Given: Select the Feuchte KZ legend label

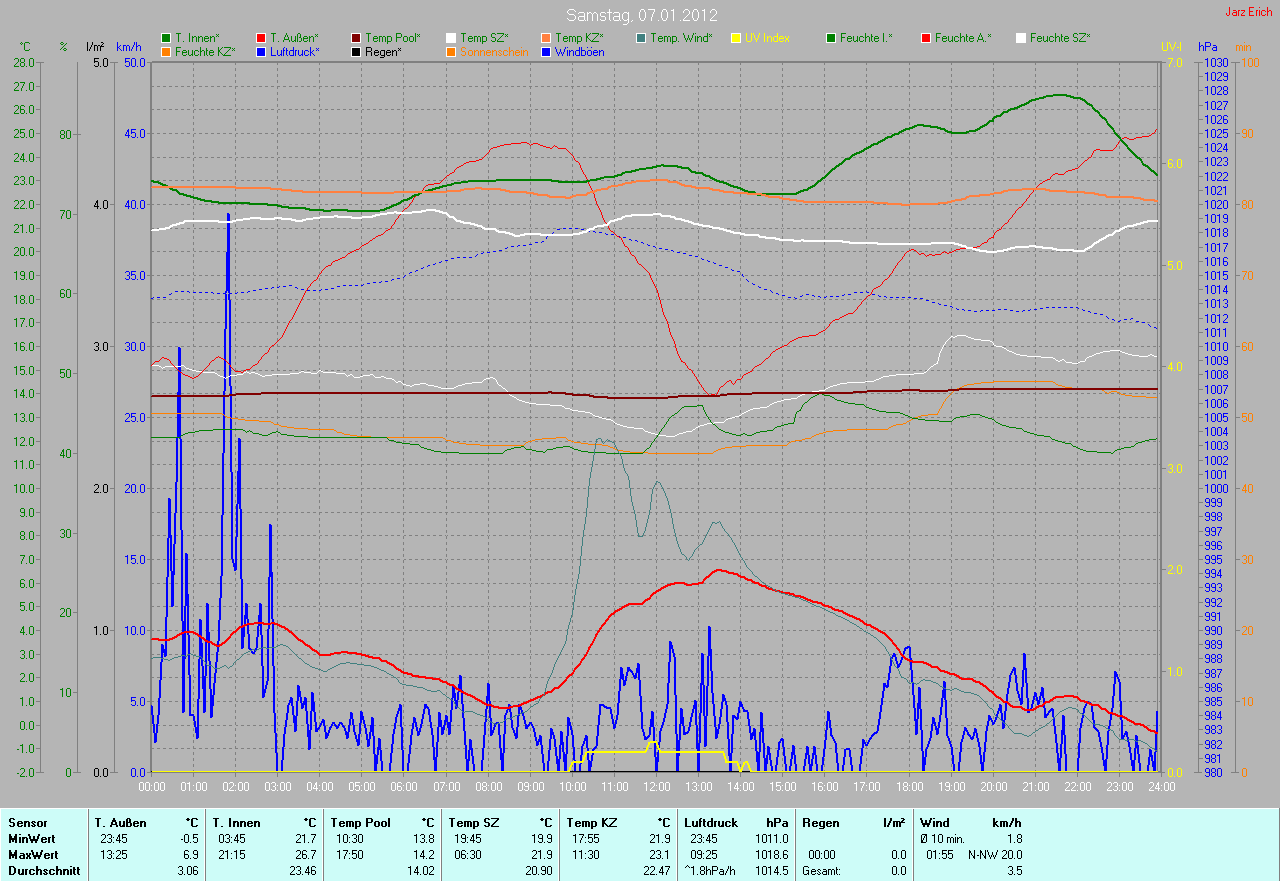Looking at the screenshot, I should tap(205, 51).
